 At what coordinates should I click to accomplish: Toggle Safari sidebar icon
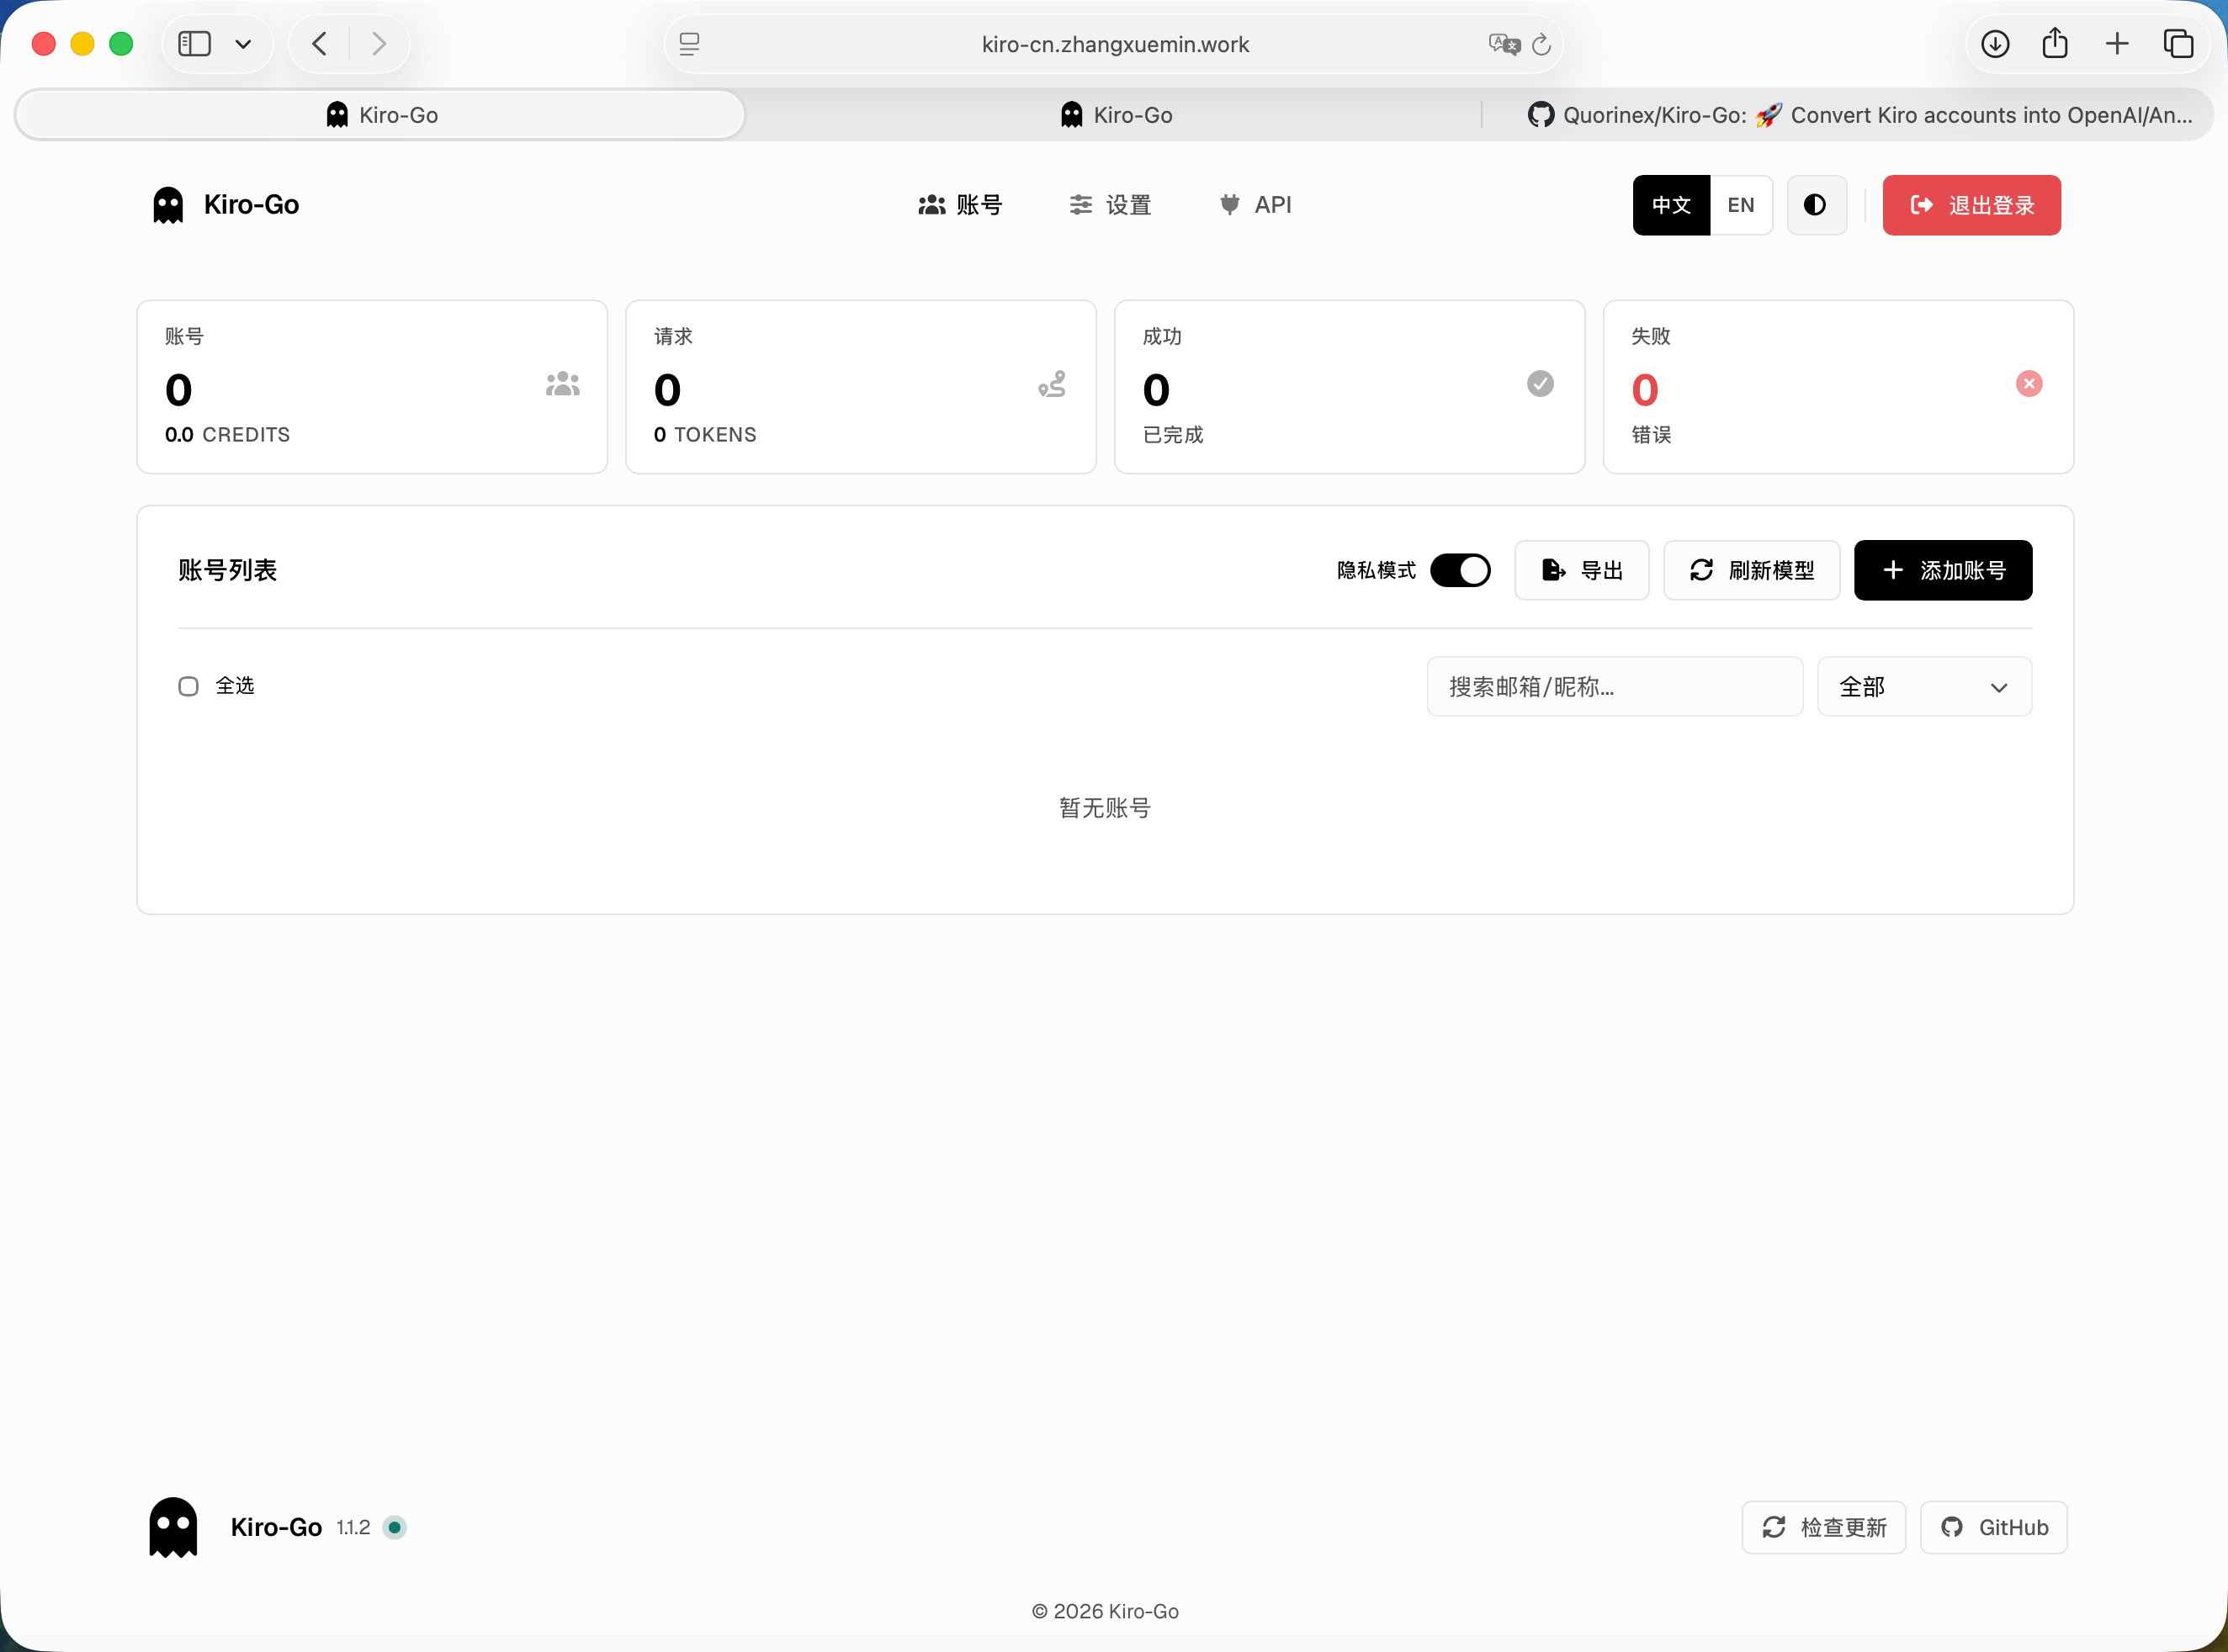[194, 44]
